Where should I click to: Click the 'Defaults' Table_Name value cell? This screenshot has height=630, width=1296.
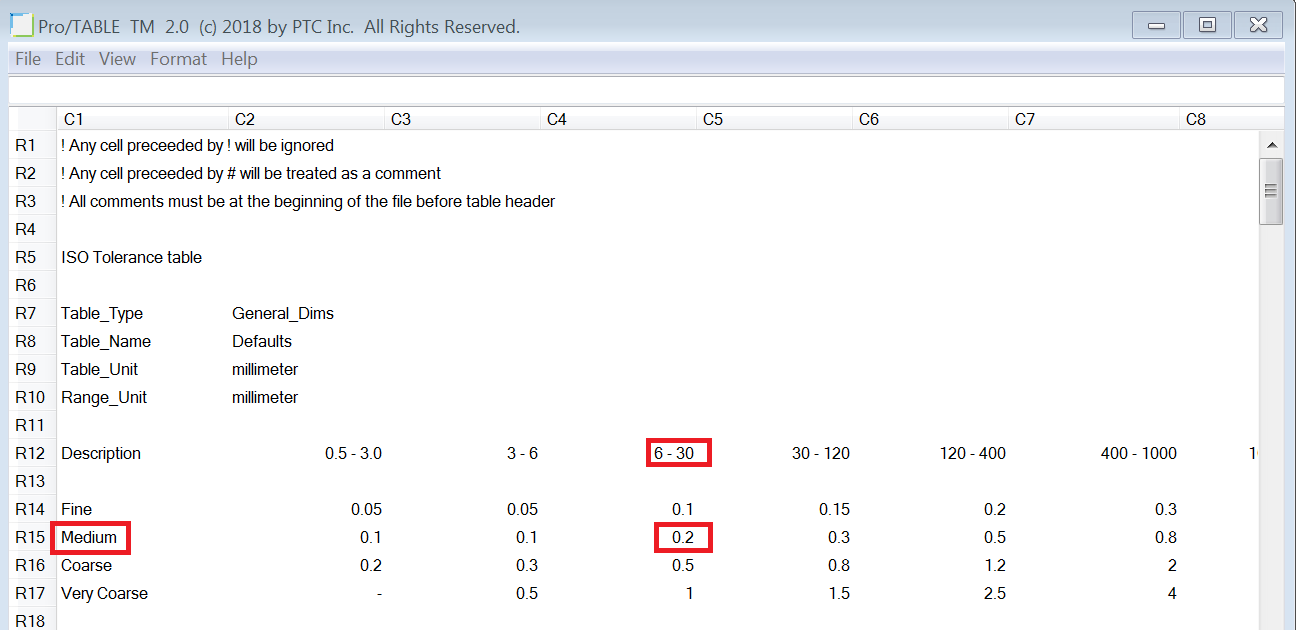262,340
